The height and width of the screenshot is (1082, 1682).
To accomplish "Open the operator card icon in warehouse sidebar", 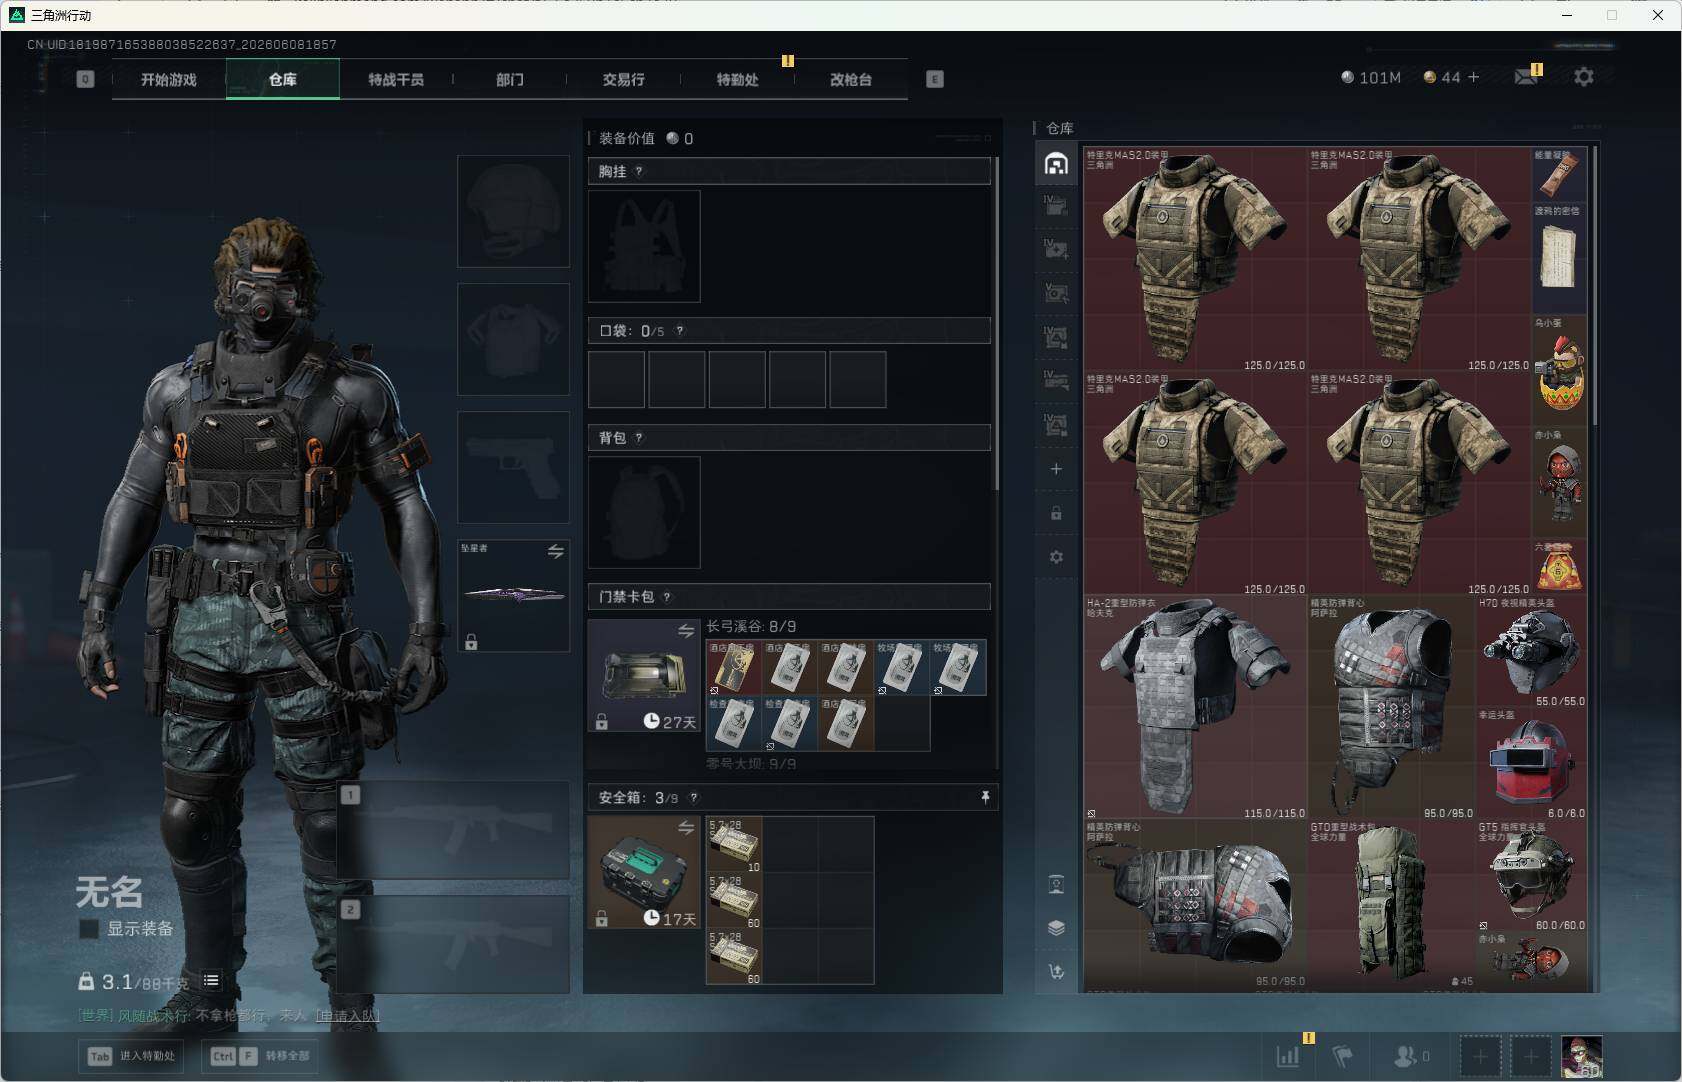I will tap(1056, 884).
